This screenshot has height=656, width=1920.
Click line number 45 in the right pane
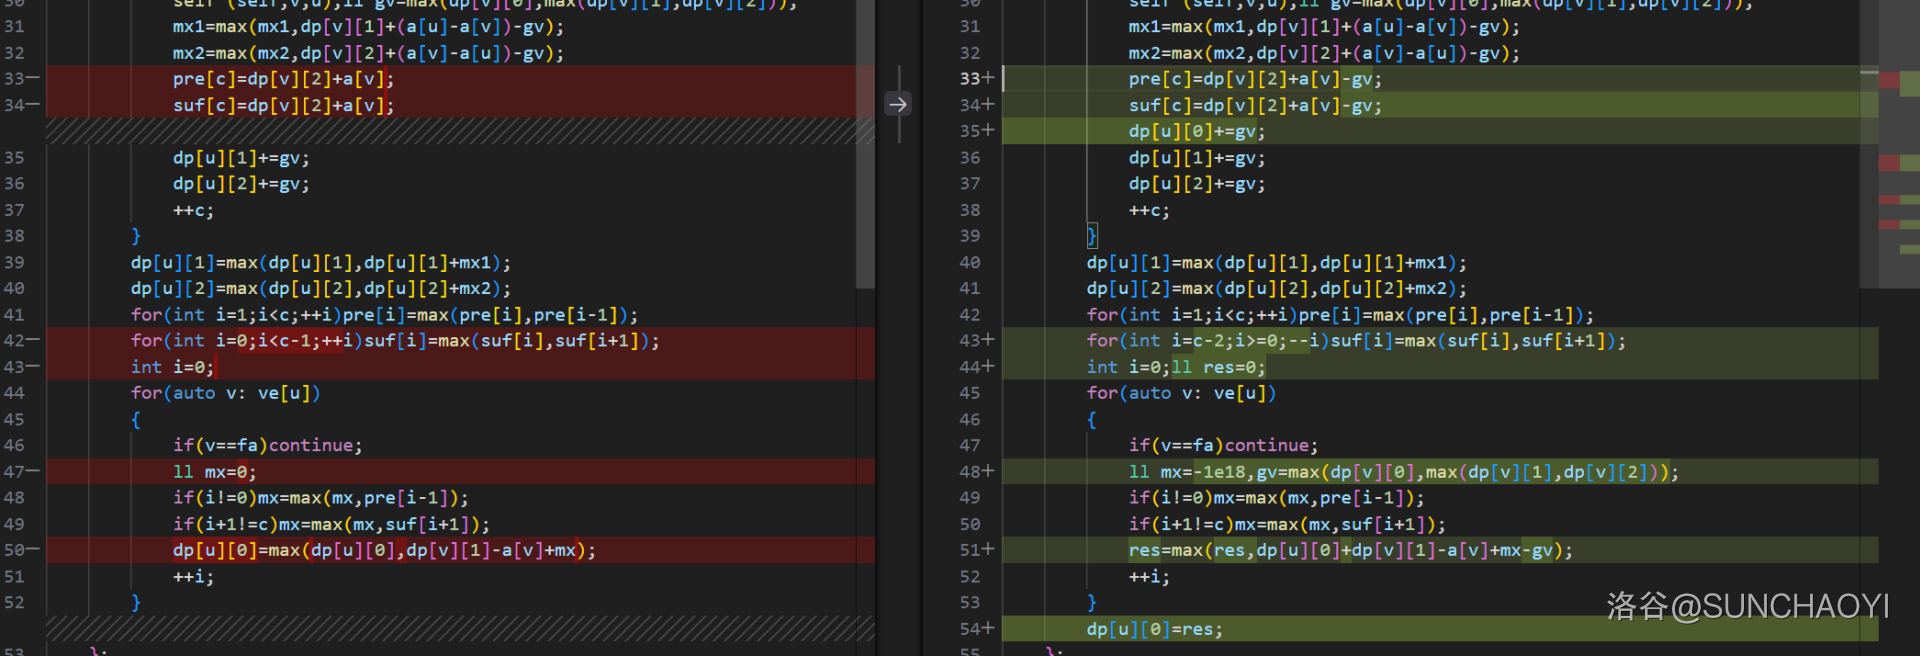[x=969, y=393]
